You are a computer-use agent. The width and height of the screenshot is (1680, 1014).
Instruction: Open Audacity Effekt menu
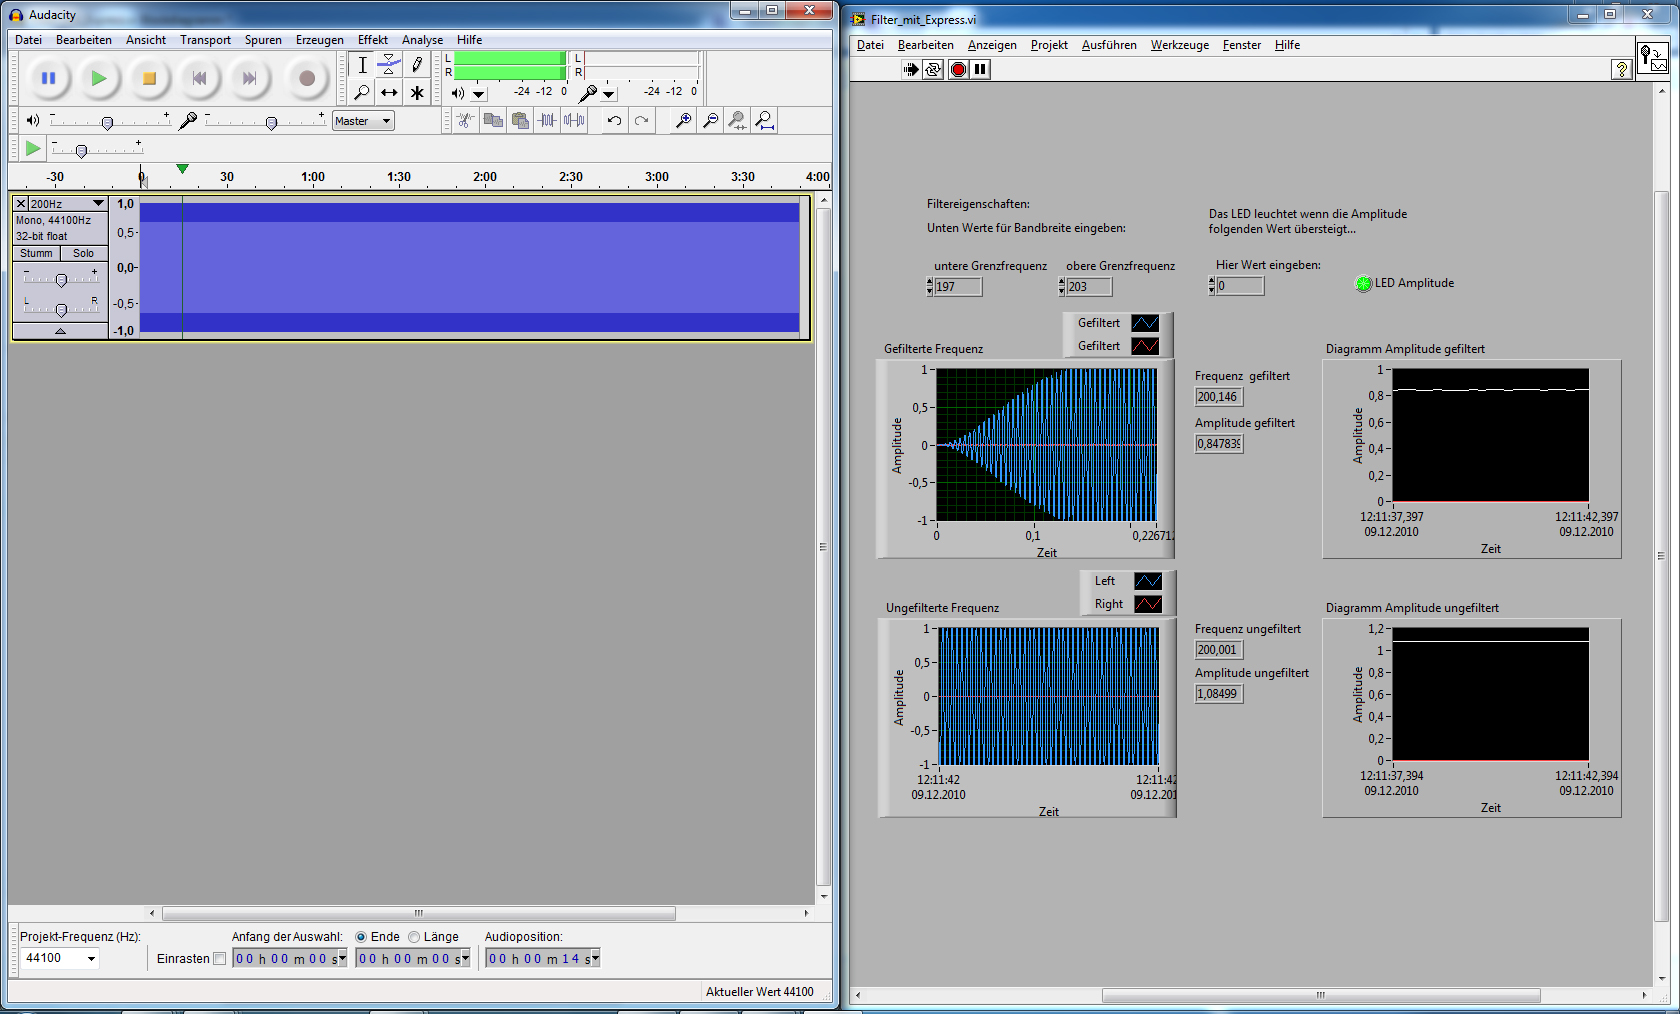coord(373,40)
